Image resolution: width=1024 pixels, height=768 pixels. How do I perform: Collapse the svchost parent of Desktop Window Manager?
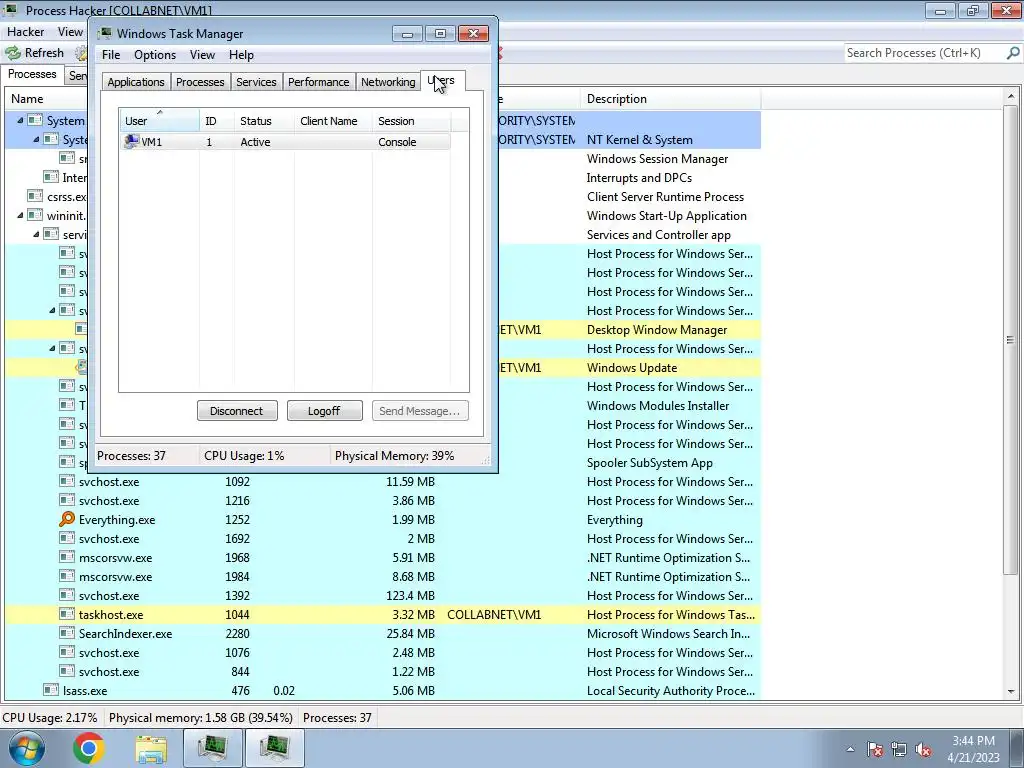tap(52, 310)
